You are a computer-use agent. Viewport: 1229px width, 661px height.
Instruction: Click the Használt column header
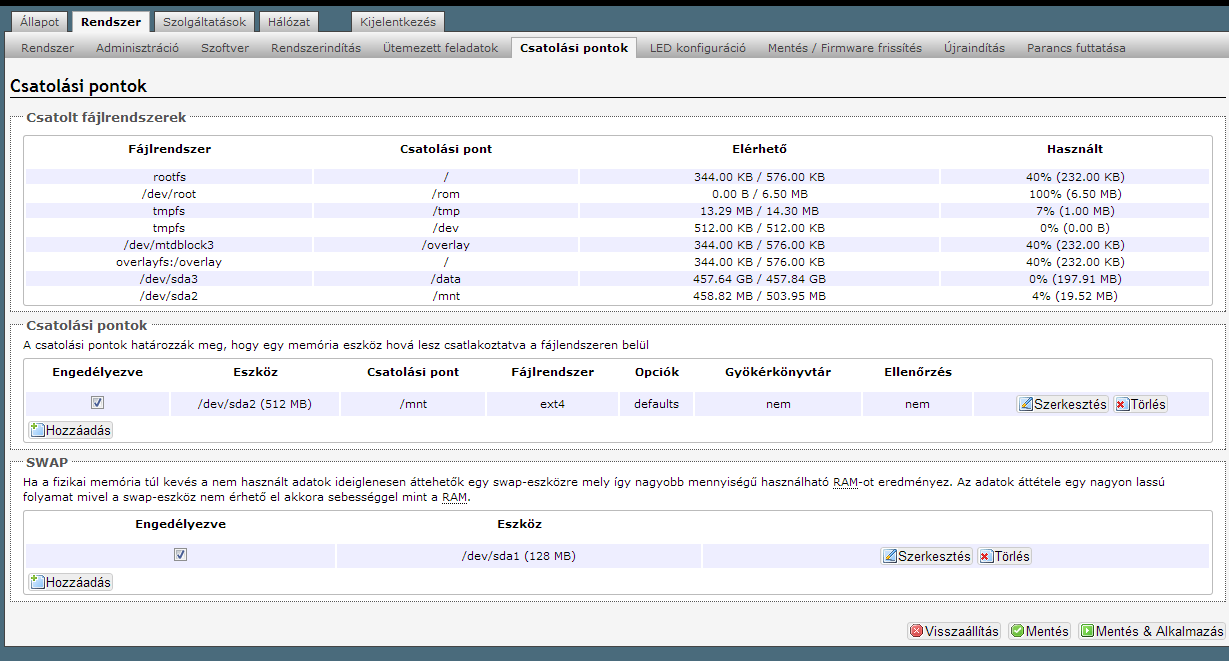click(x=1075, y=149)
